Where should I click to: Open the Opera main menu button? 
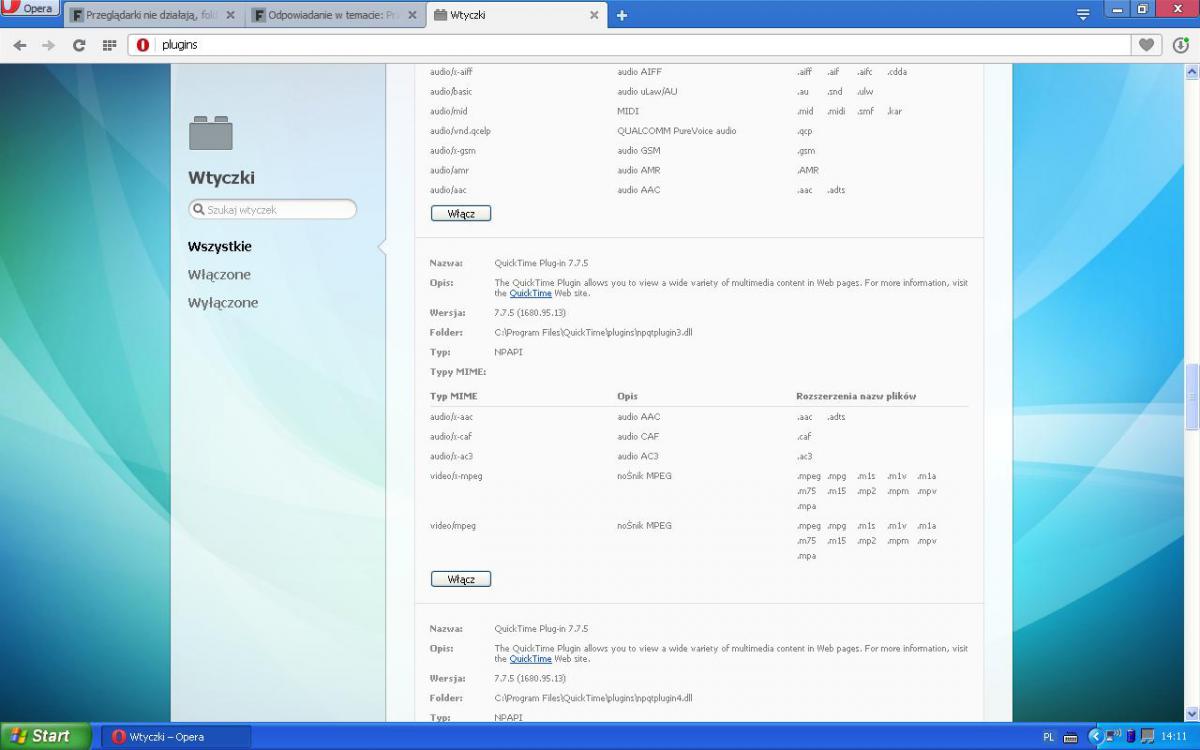pos(28,9)
